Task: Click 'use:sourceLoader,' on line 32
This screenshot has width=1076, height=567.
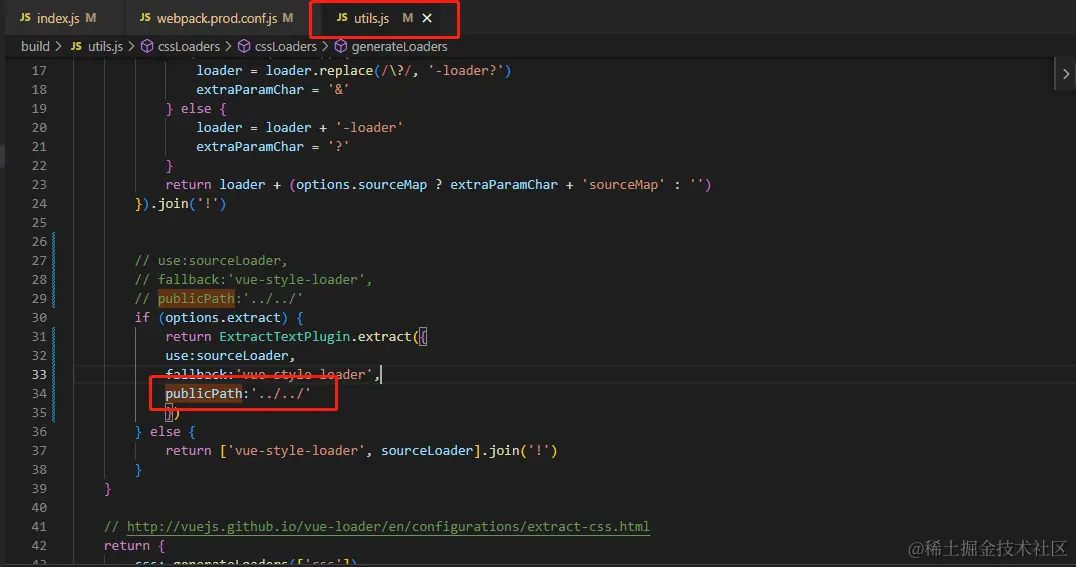Action: coord(230,356)
